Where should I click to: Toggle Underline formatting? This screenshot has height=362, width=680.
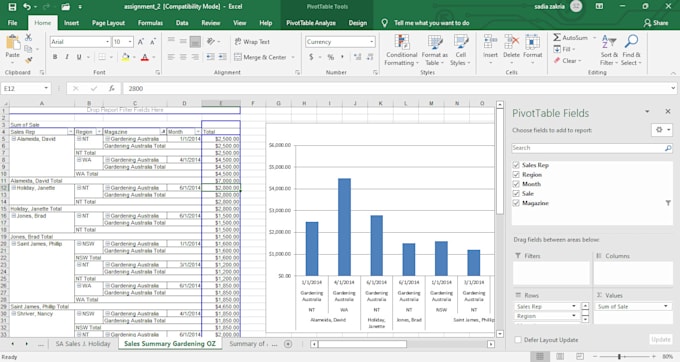click(x=79, y=57)
